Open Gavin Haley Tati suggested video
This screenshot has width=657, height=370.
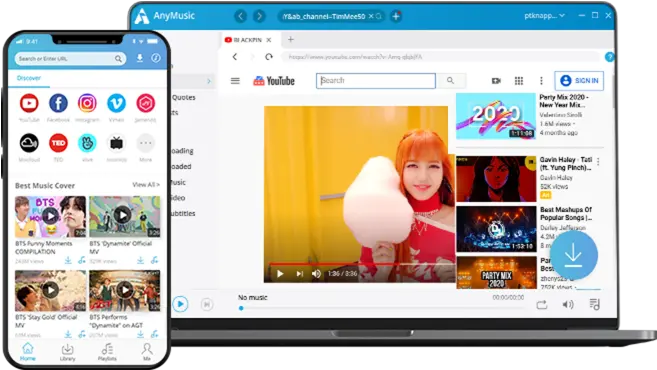coord(496,179)
